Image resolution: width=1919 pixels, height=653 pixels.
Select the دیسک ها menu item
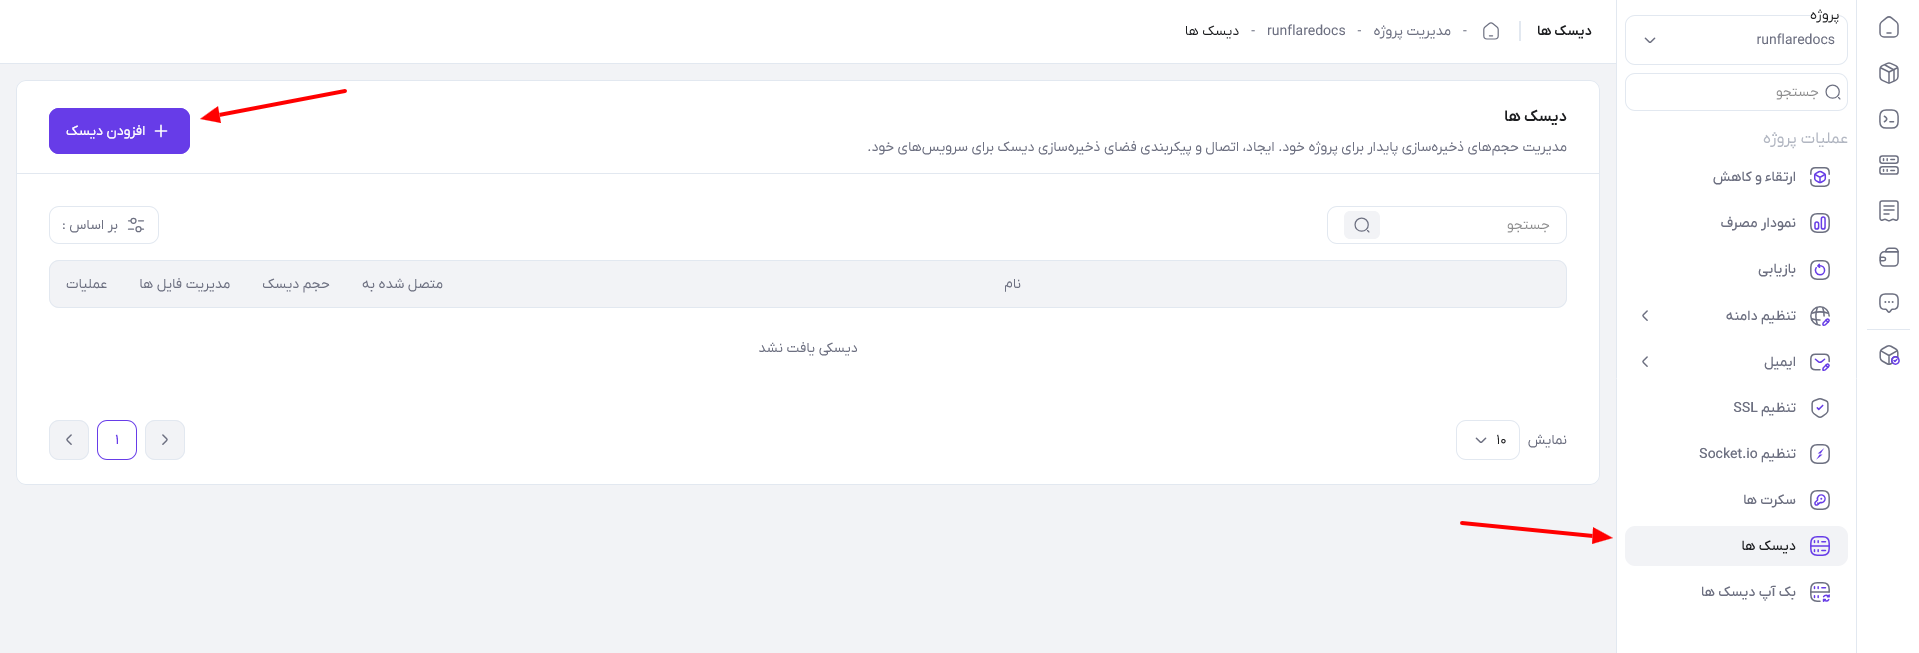click(x=1736, y=546)
